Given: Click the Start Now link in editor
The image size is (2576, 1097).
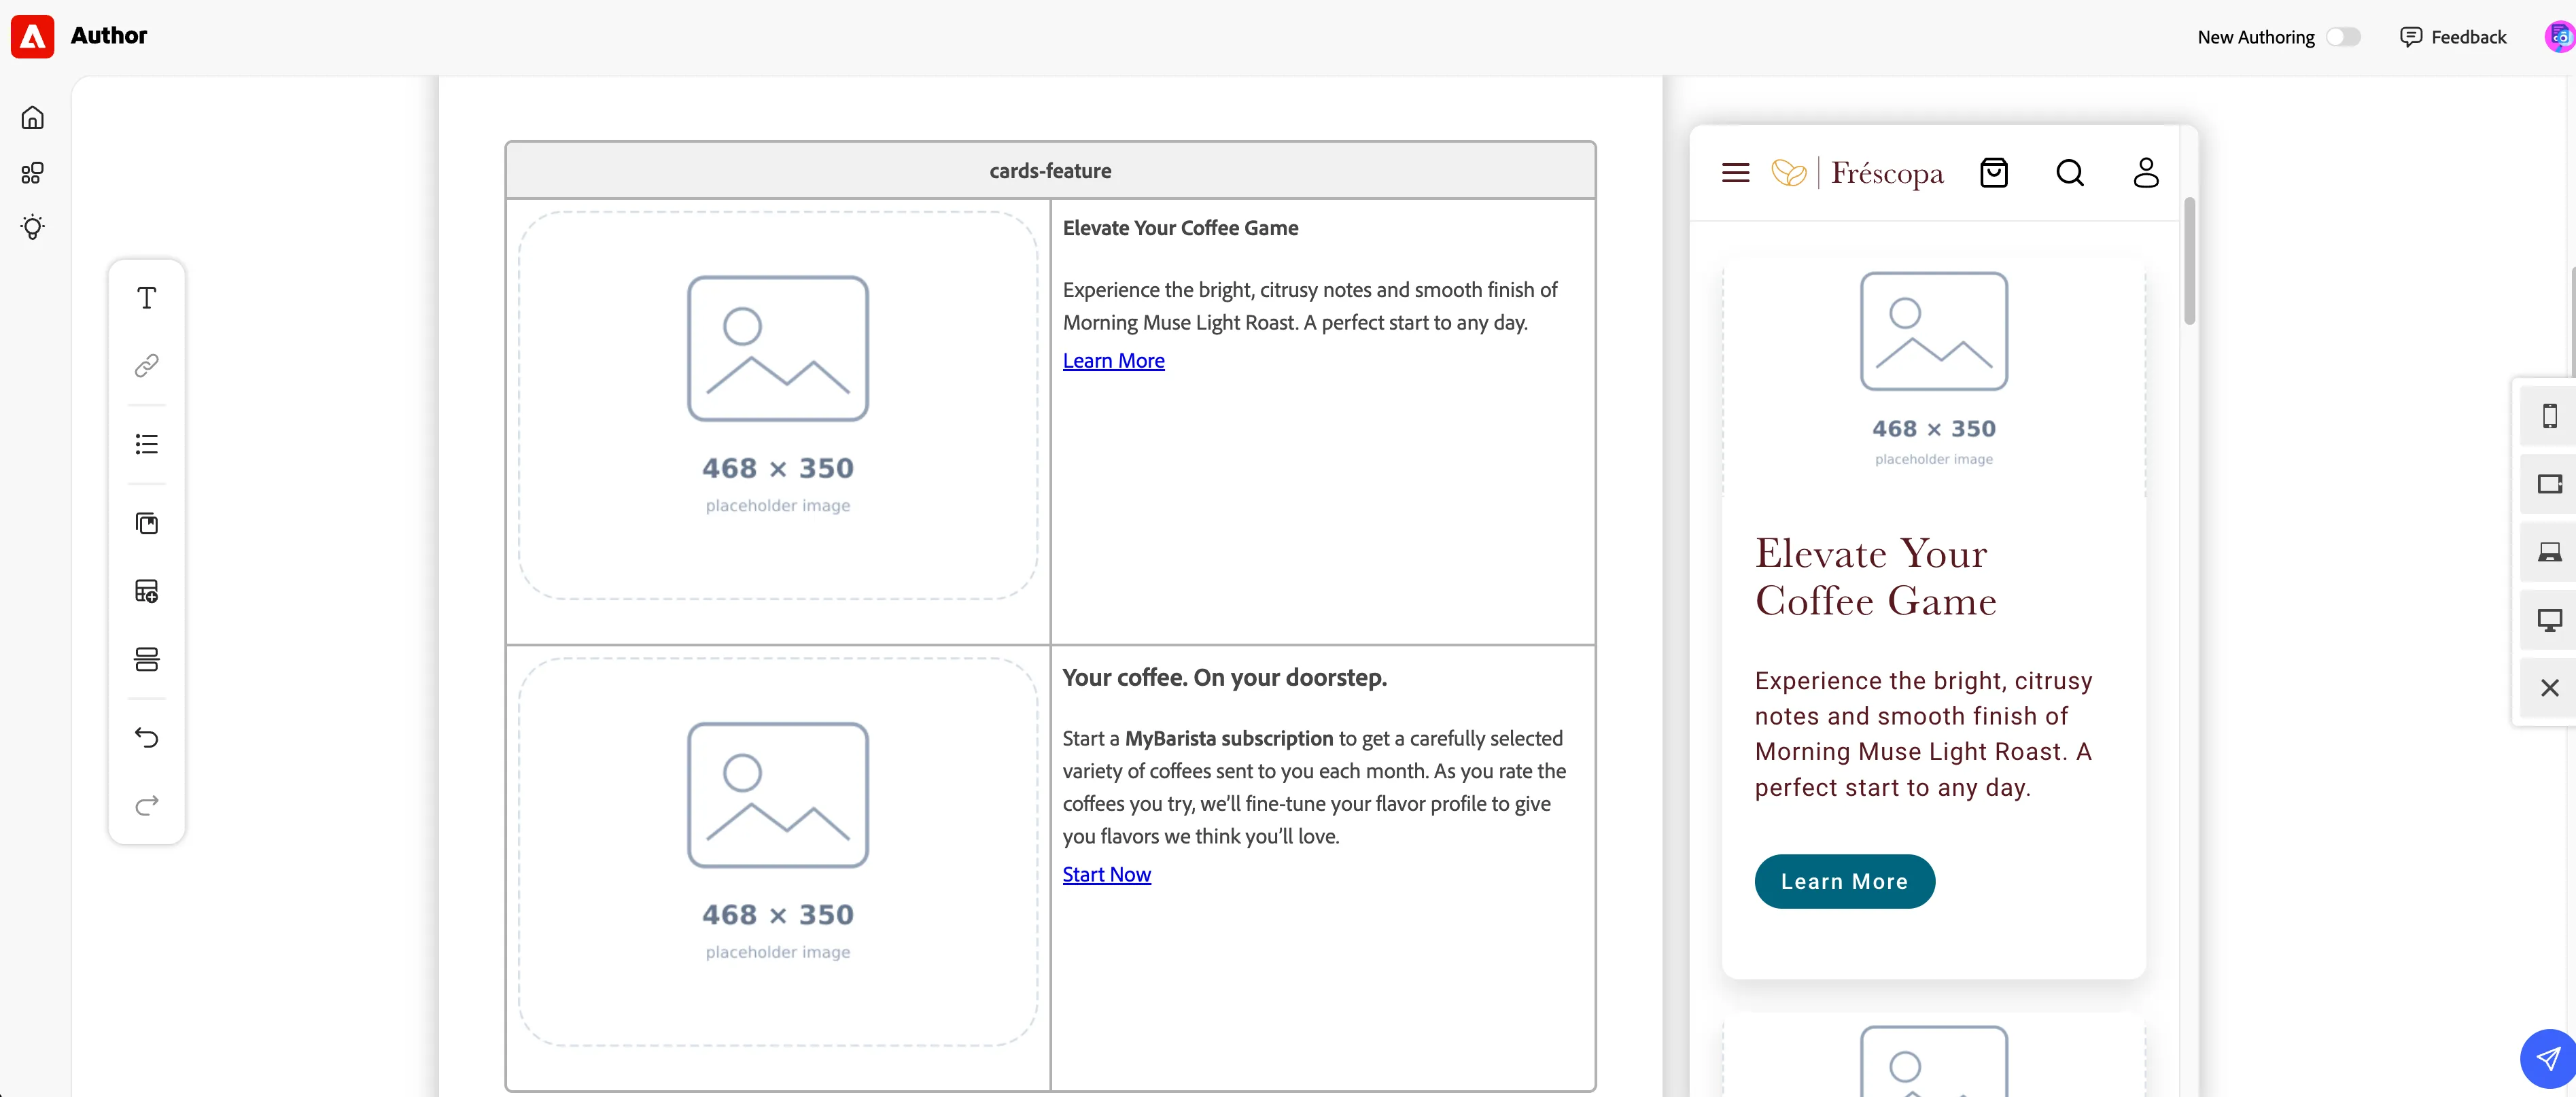Looking at the screenshot, I should [x=1106, y=875].
